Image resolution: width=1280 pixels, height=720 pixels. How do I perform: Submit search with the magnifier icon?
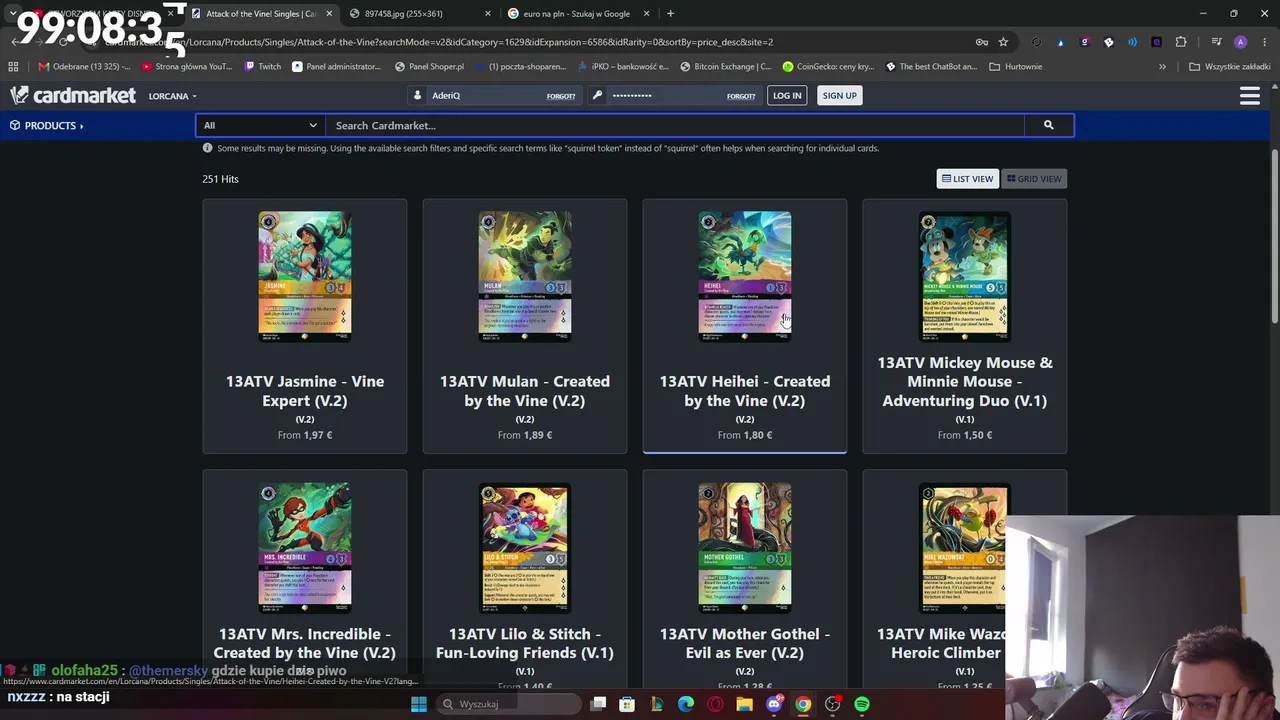1048,125
